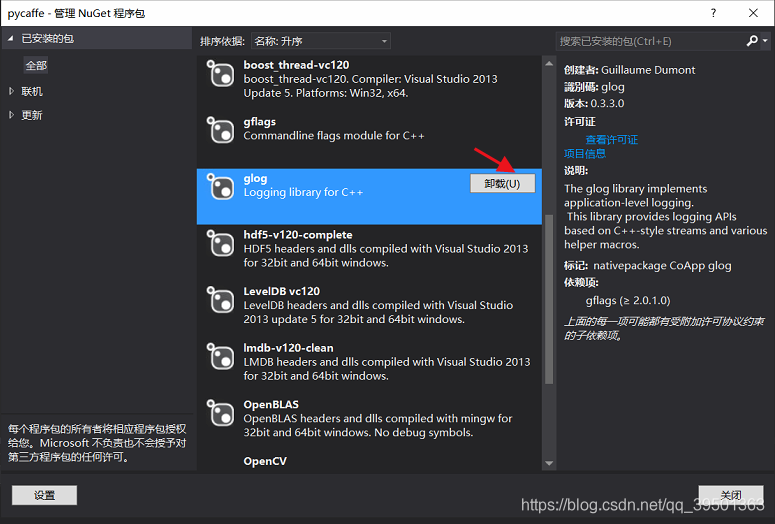This screenshot has width=775, height=524.
Task: Click 'Commandline flags module for C++' description
Action: coord(334,135)
